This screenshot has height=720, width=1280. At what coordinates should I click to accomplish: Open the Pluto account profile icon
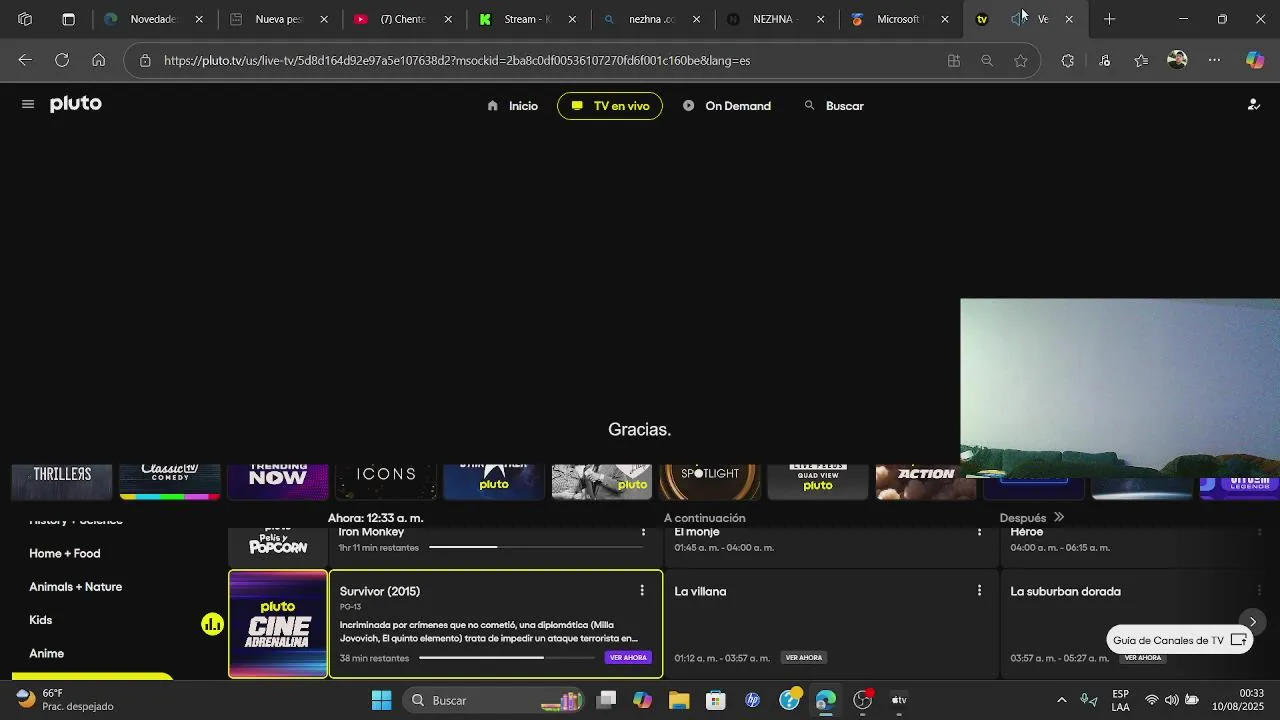(1253, 105)
